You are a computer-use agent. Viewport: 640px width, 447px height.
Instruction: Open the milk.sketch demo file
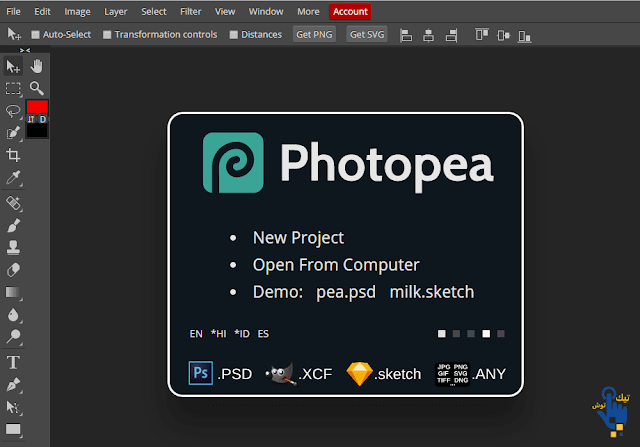(x=432, y=292)
